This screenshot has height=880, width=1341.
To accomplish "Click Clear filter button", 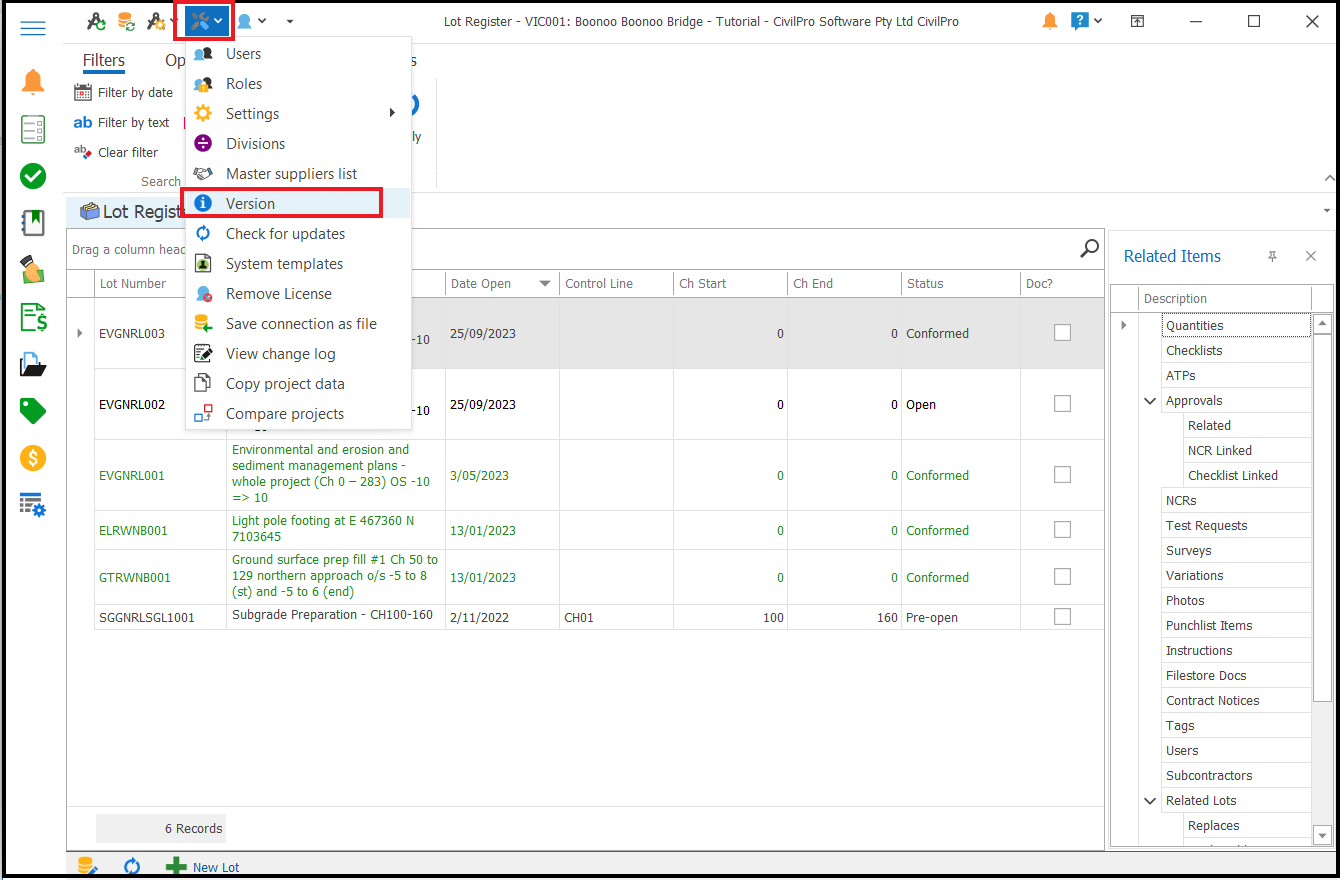I will [116, 153].
